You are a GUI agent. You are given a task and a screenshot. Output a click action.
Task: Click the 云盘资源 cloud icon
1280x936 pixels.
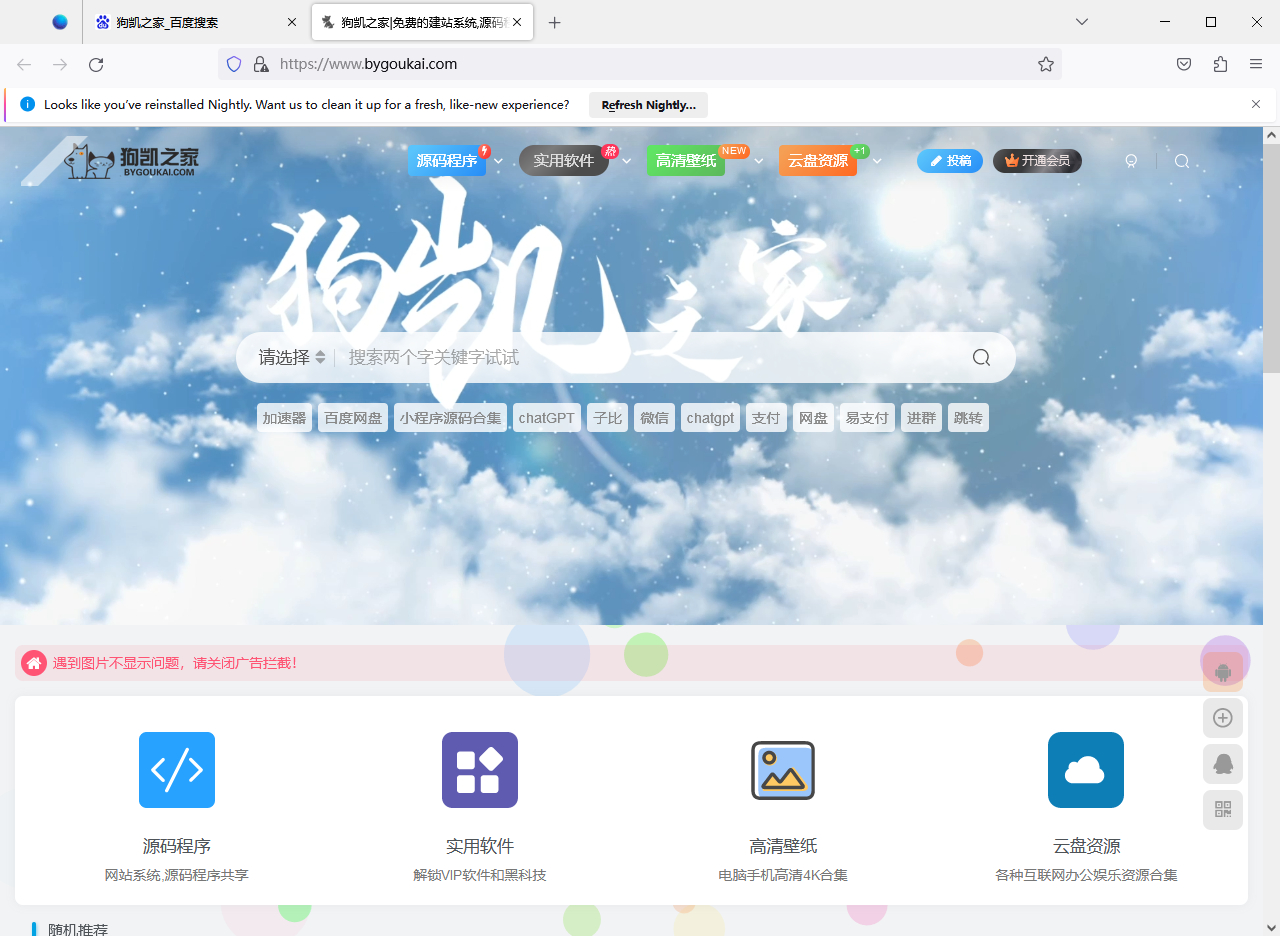[x=1086, y=770]
